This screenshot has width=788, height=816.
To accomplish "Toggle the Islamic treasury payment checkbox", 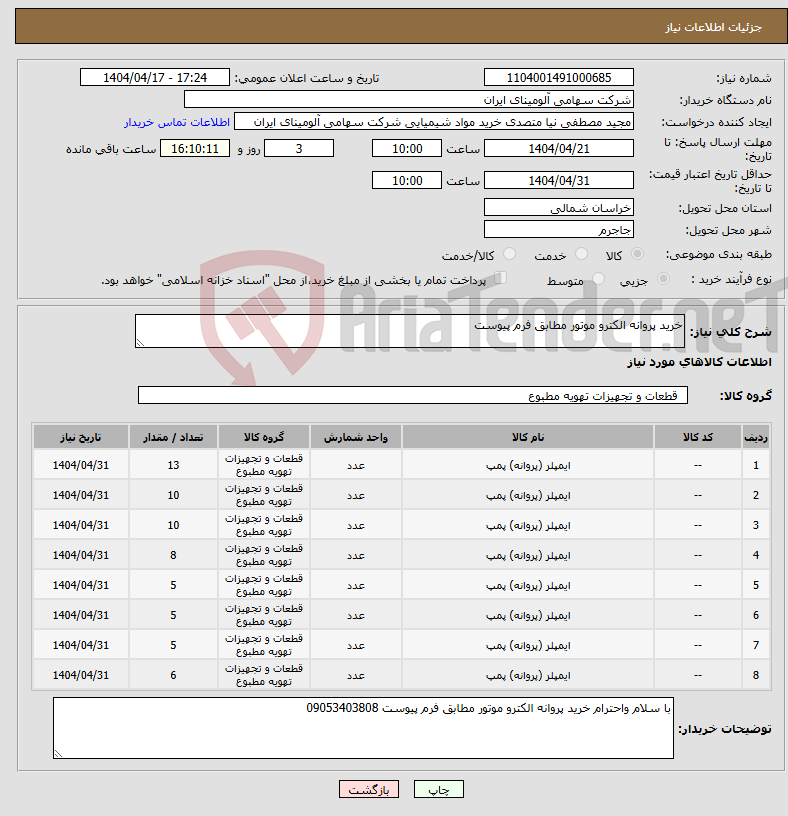I will 501,278.
